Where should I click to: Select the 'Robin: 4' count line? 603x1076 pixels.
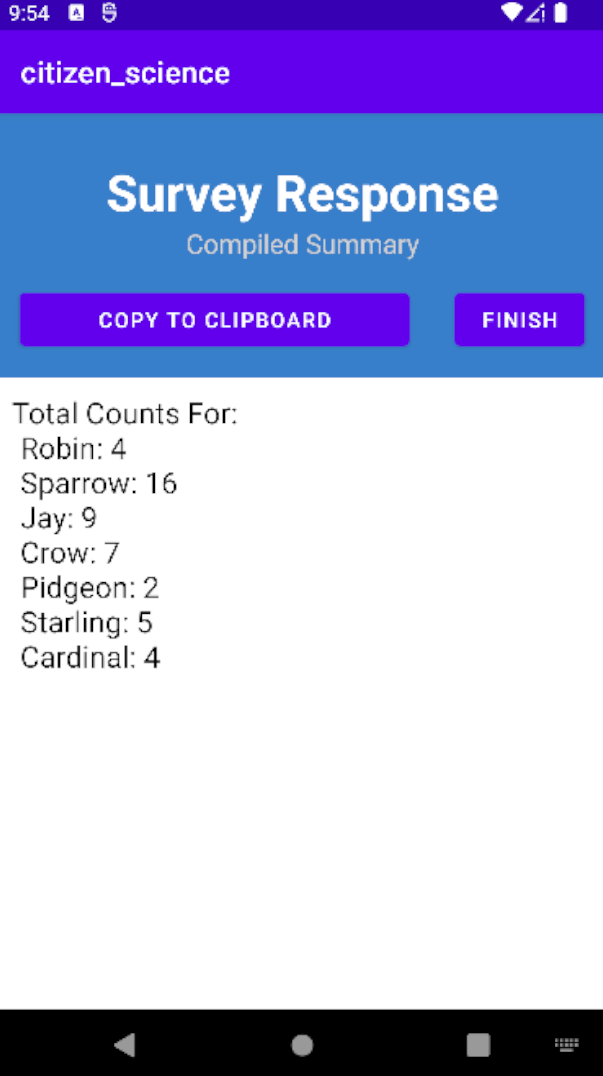tap(73, 449)
